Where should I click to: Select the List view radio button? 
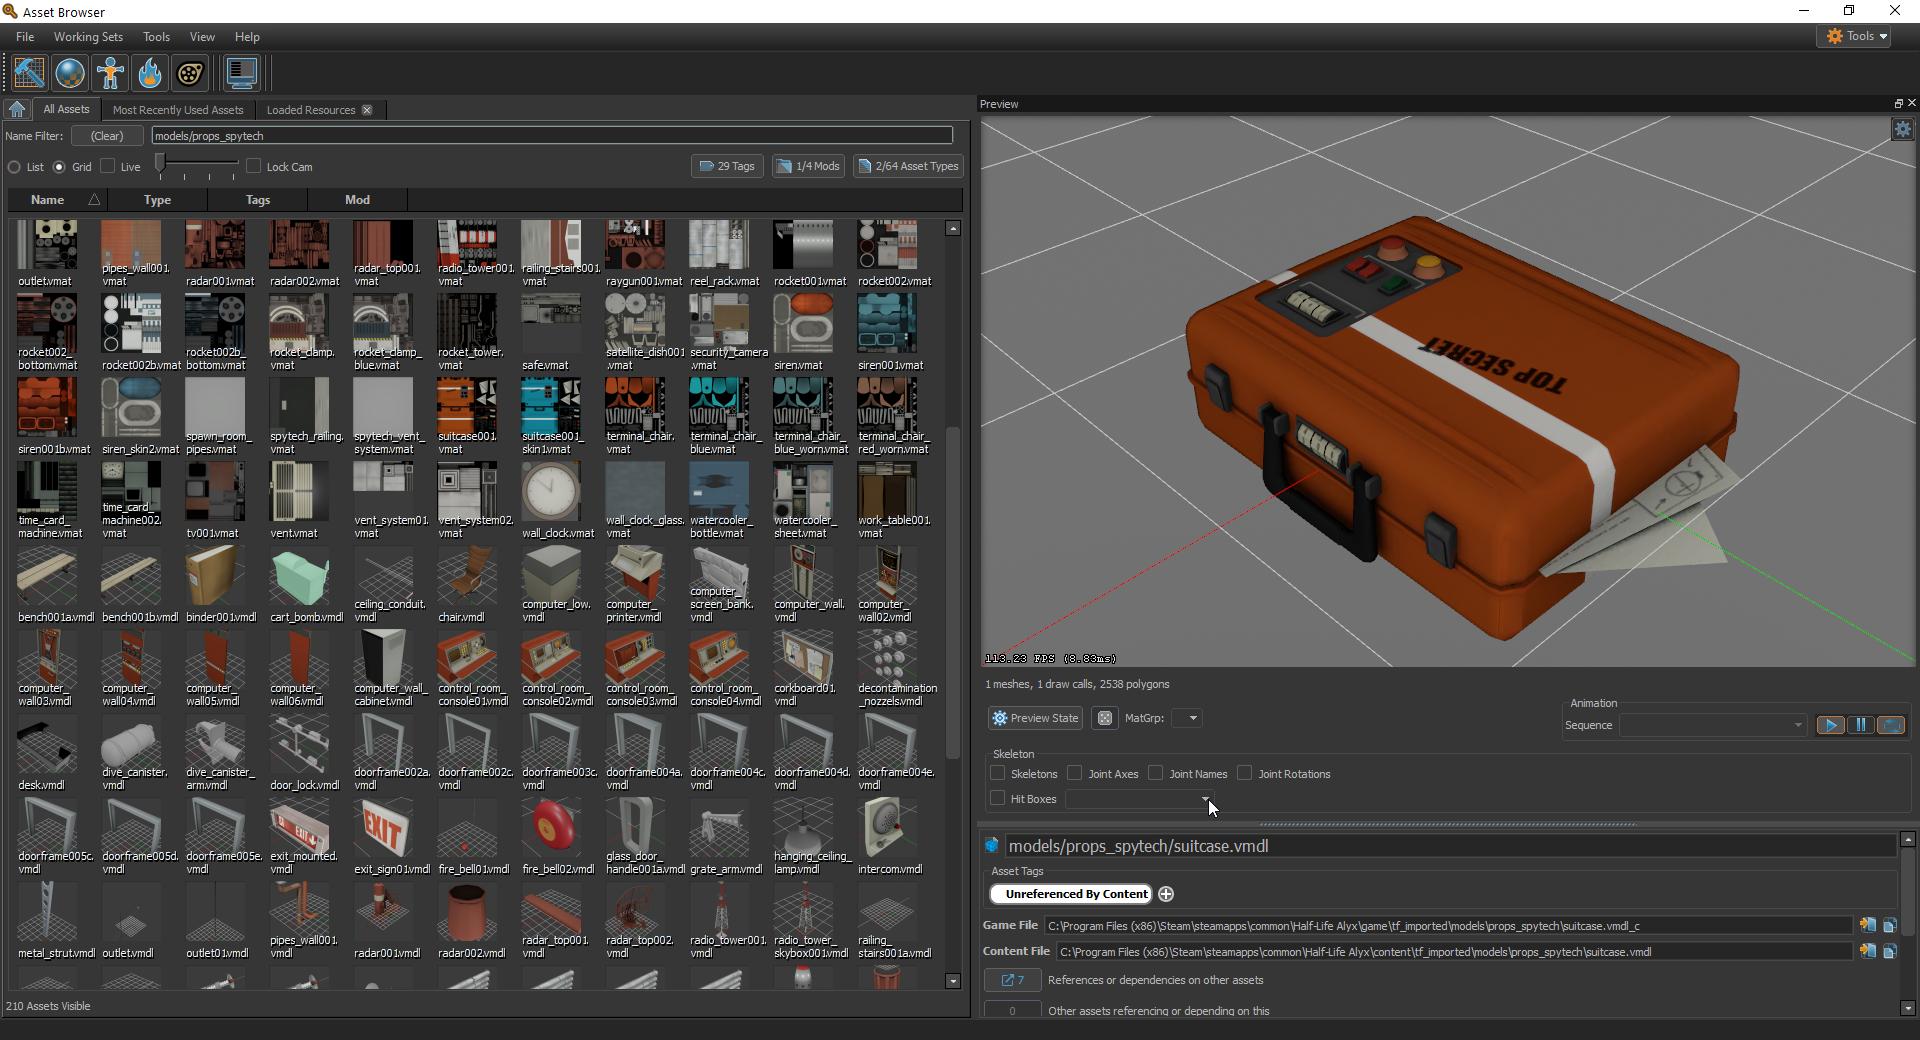[14, 167]
